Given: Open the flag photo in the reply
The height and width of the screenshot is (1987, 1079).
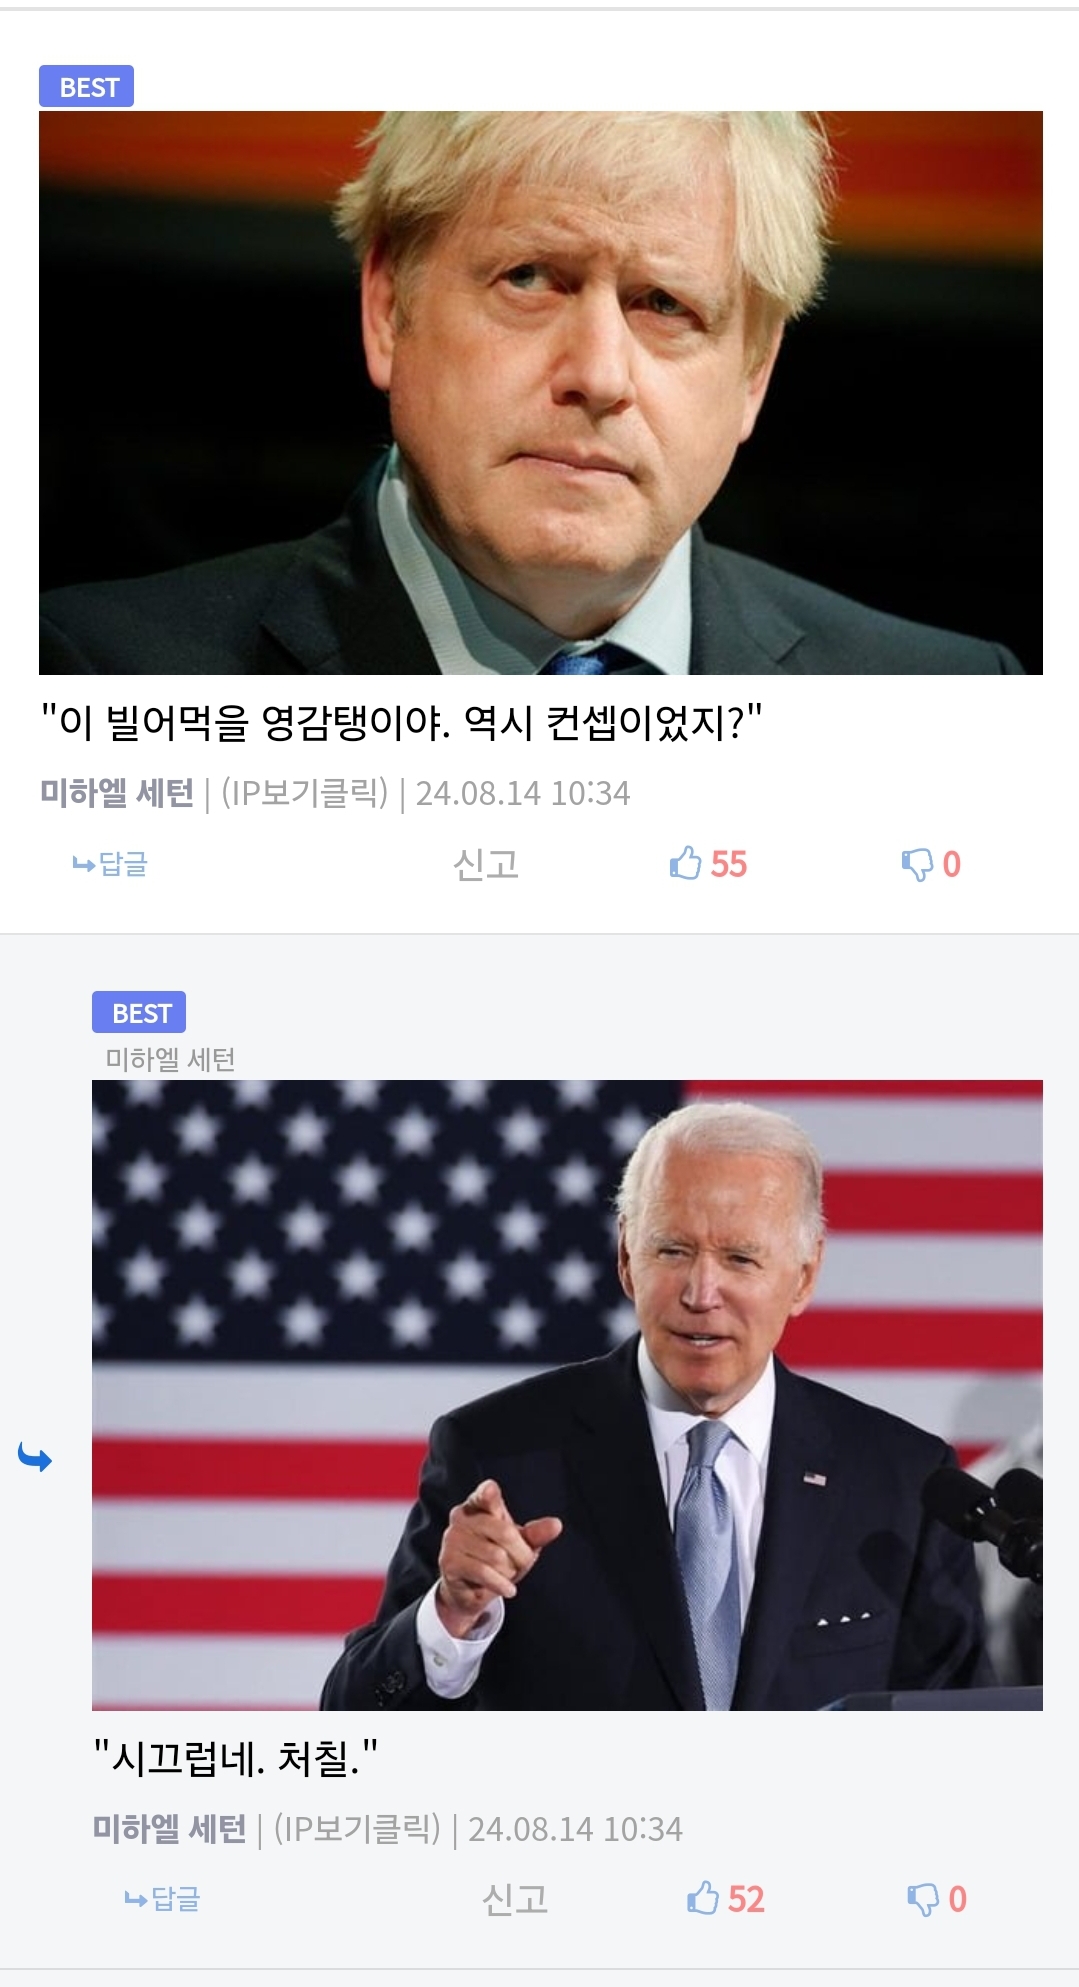Looking at the screenshot, I should (x=567, y=1395).
